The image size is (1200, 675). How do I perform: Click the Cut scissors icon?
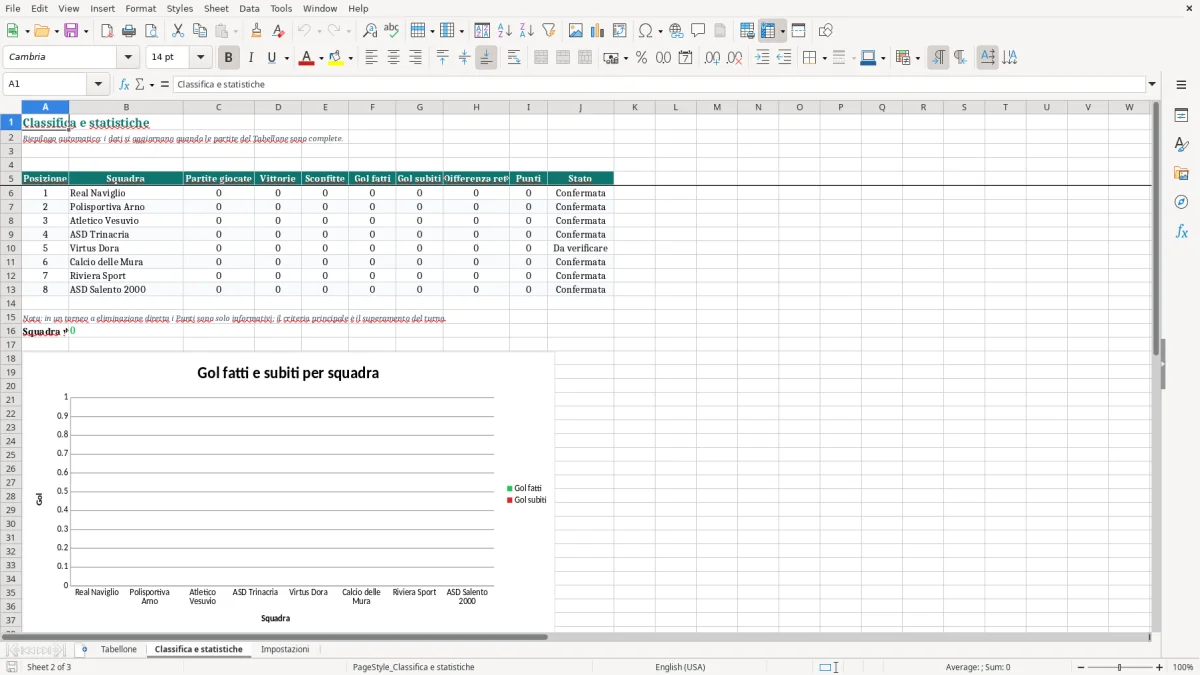(178, 31)
